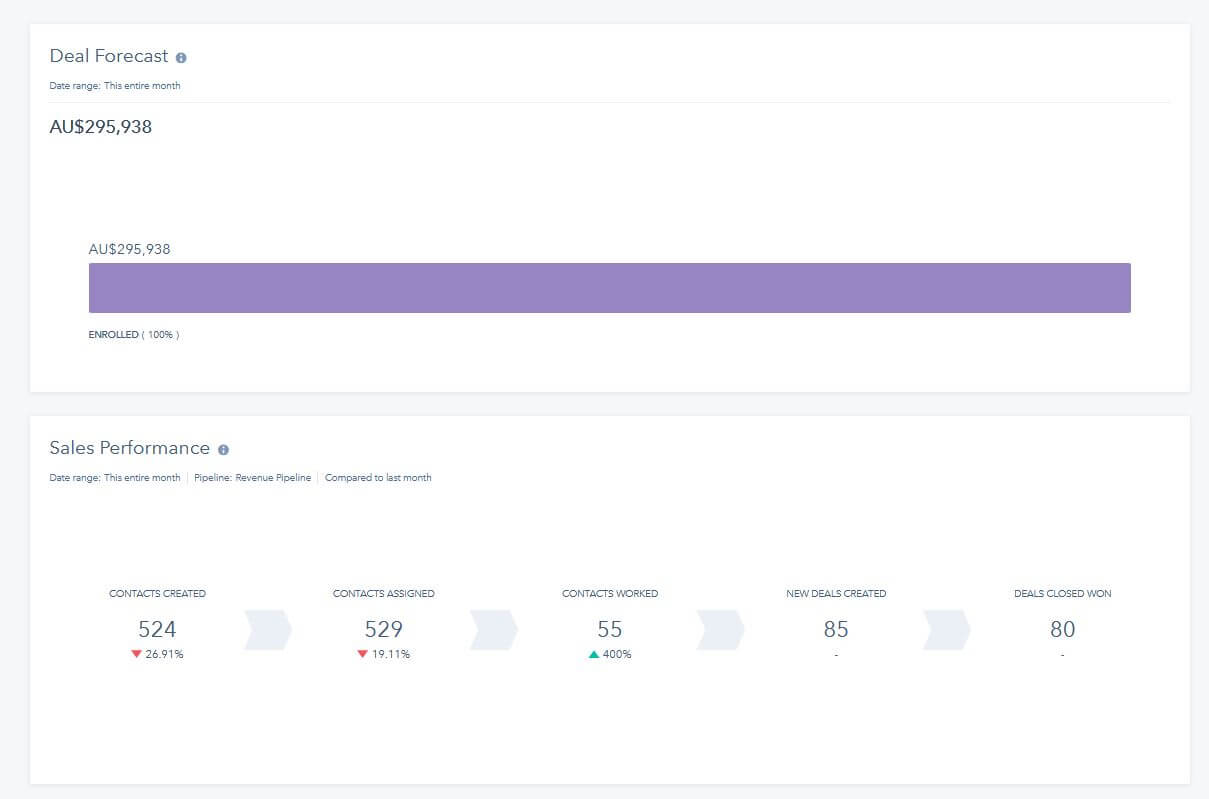Click the Pipeline: Revenue Pipeline filter text

click(252, 478)
